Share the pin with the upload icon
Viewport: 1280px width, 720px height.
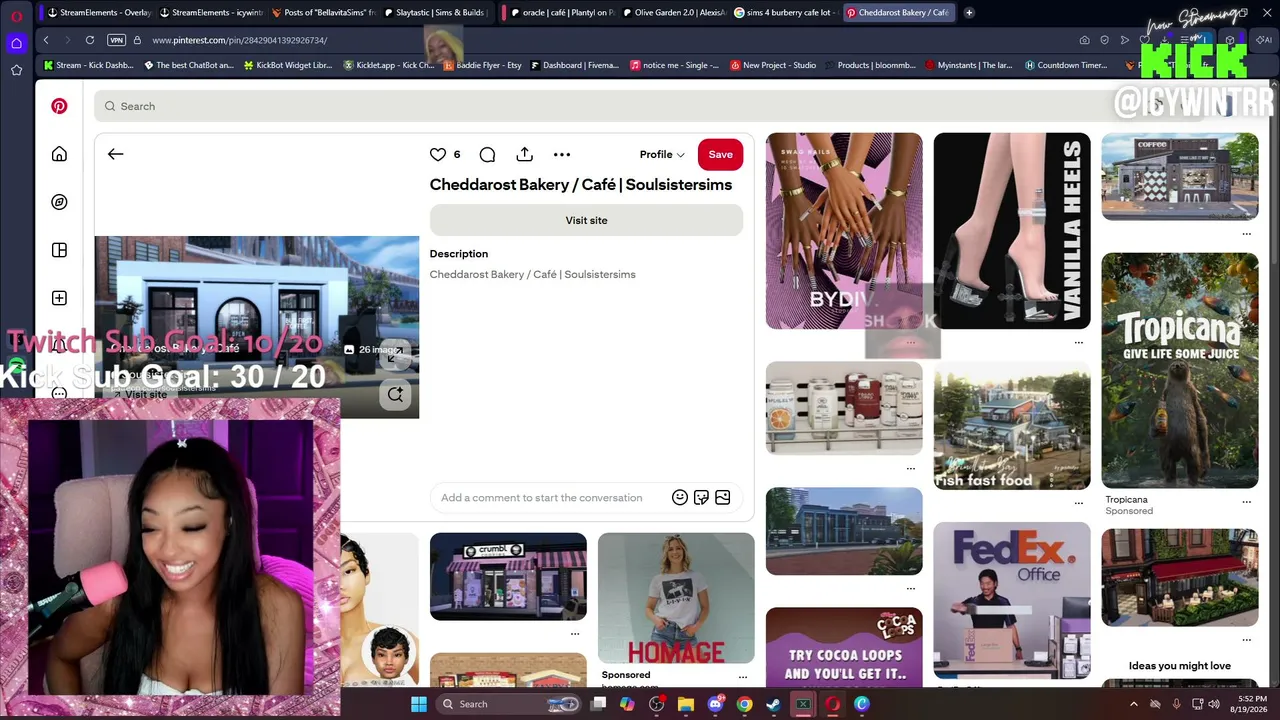pos(524,154)
